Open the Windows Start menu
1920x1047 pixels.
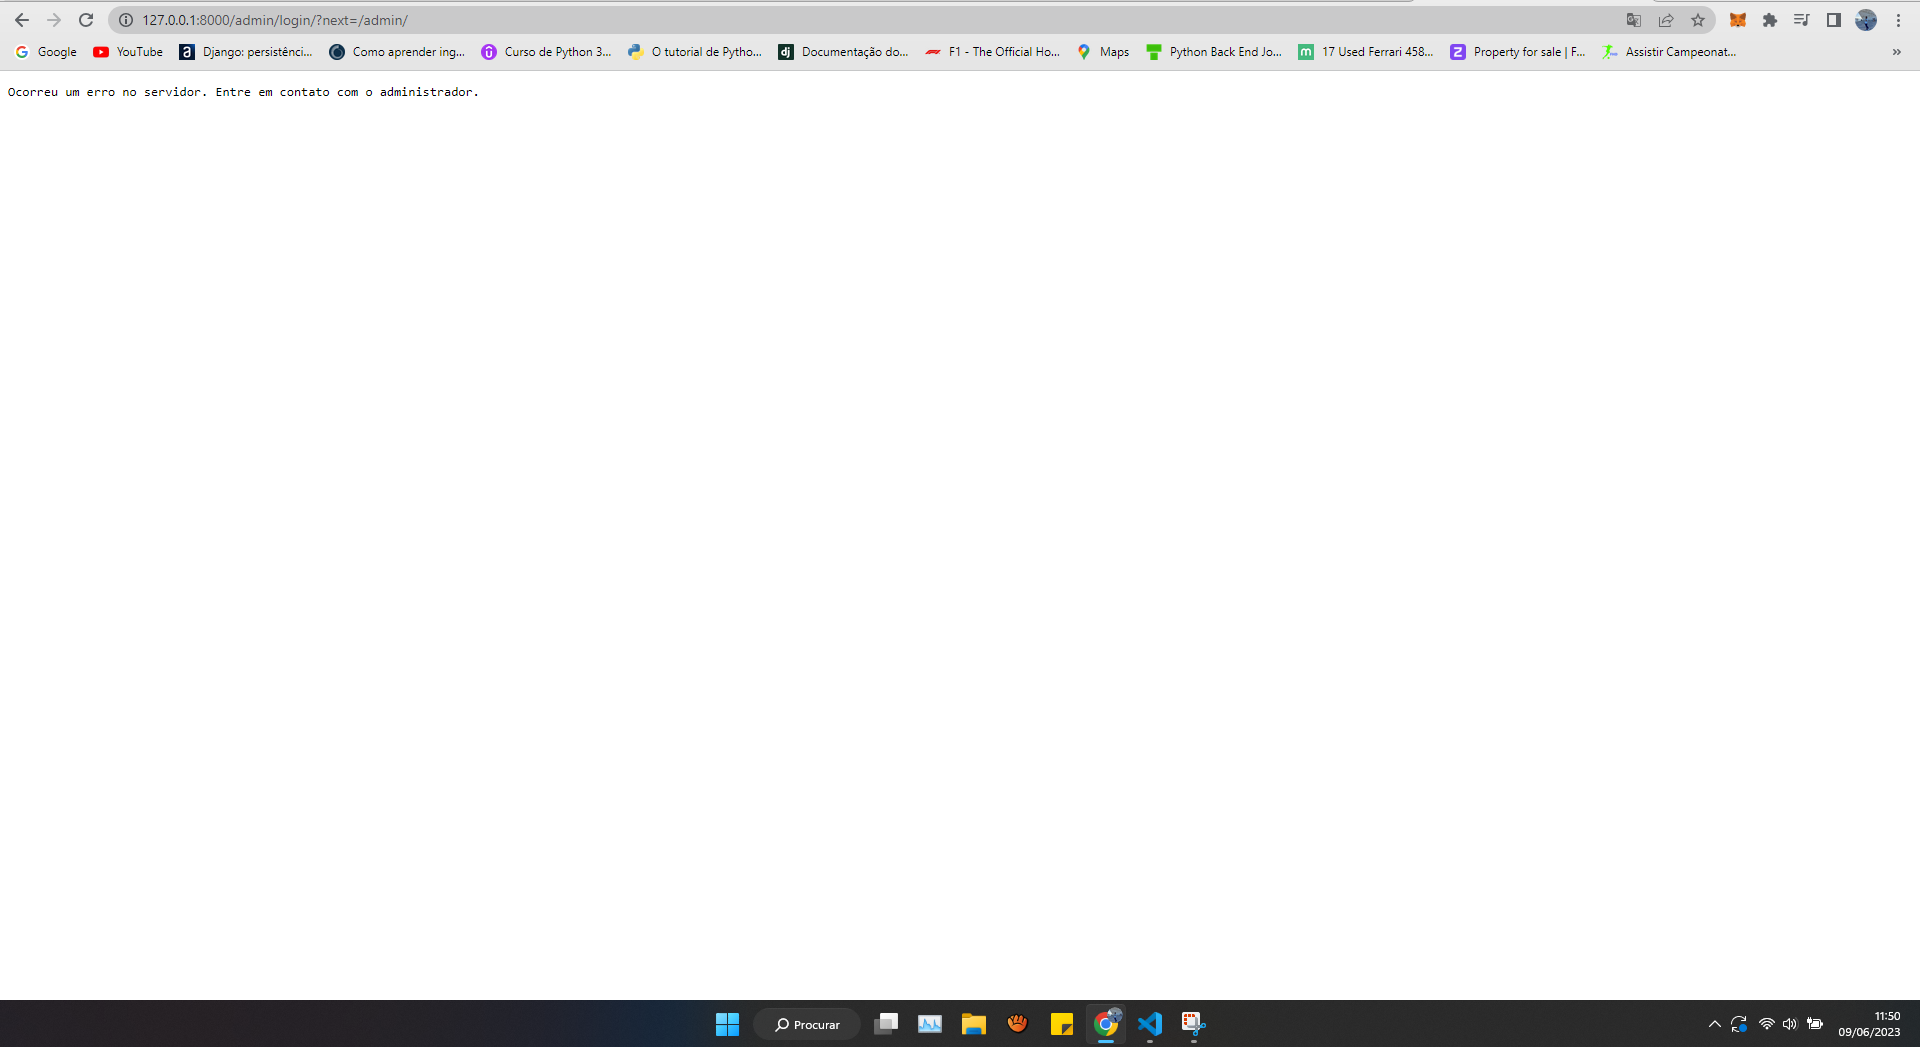pyautogui.click(x=727, y=1024)
